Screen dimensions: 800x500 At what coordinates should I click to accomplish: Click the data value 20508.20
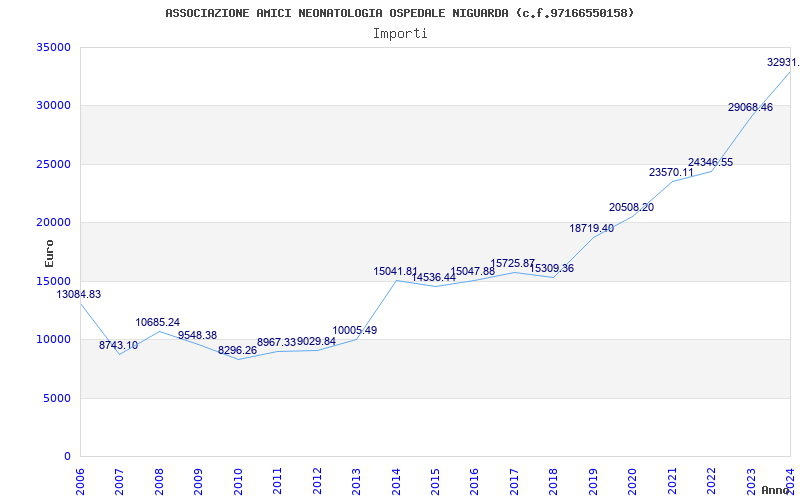pos(631,208)
